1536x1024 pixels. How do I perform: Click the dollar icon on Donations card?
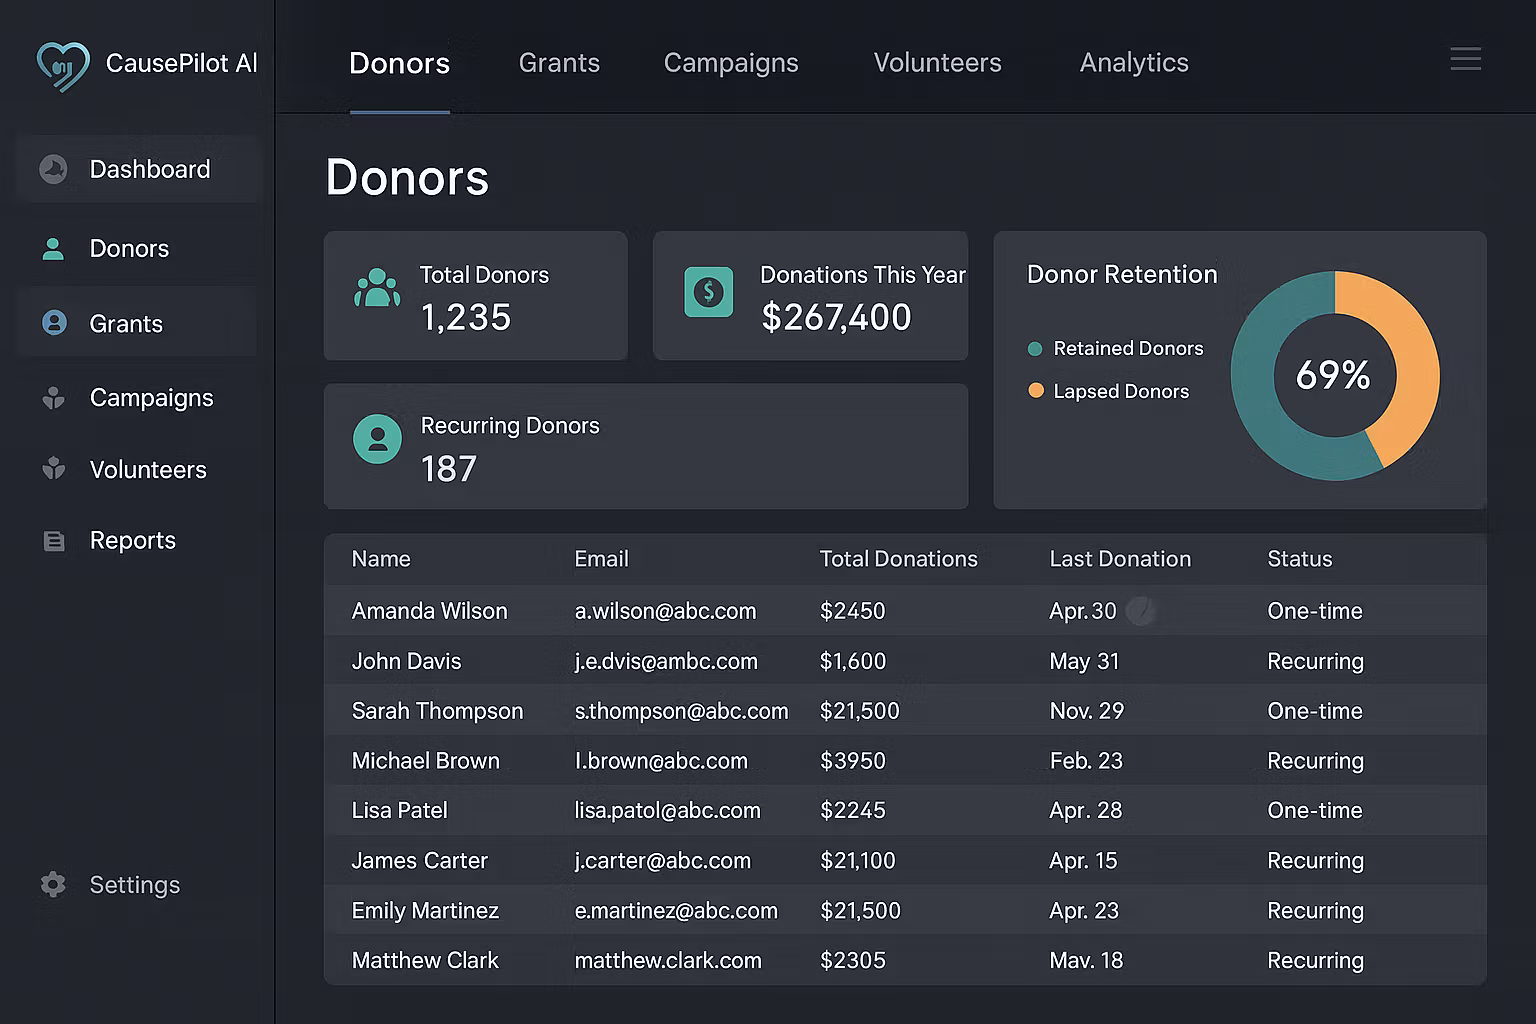pos(708,292)
